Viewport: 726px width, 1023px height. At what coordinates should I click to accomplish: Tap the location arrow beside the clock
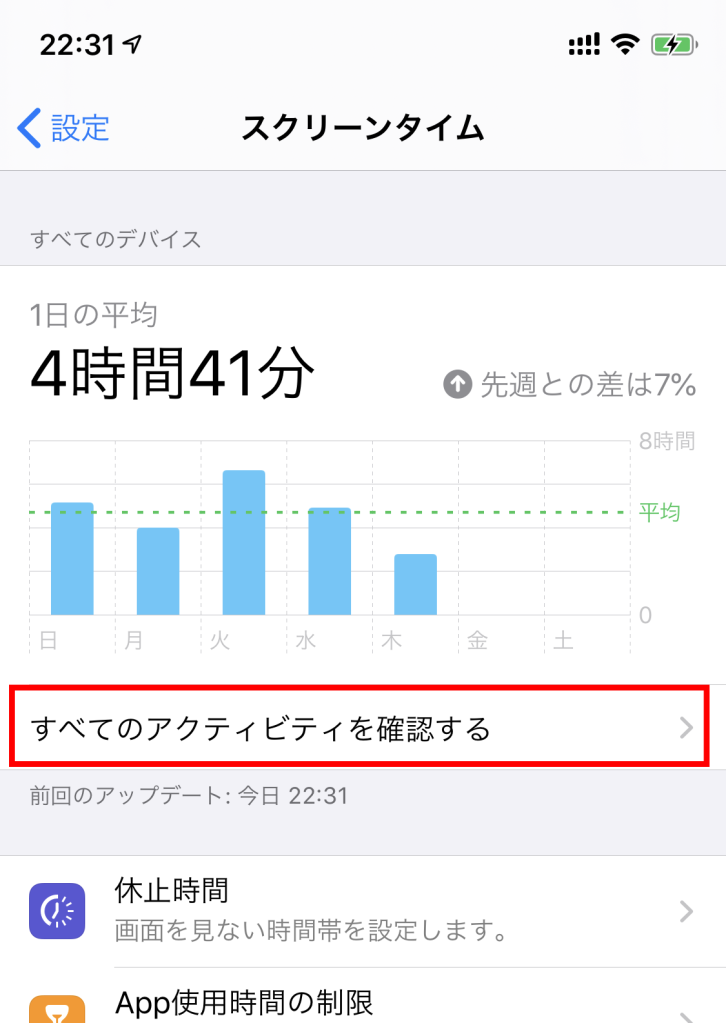[132, 44]
